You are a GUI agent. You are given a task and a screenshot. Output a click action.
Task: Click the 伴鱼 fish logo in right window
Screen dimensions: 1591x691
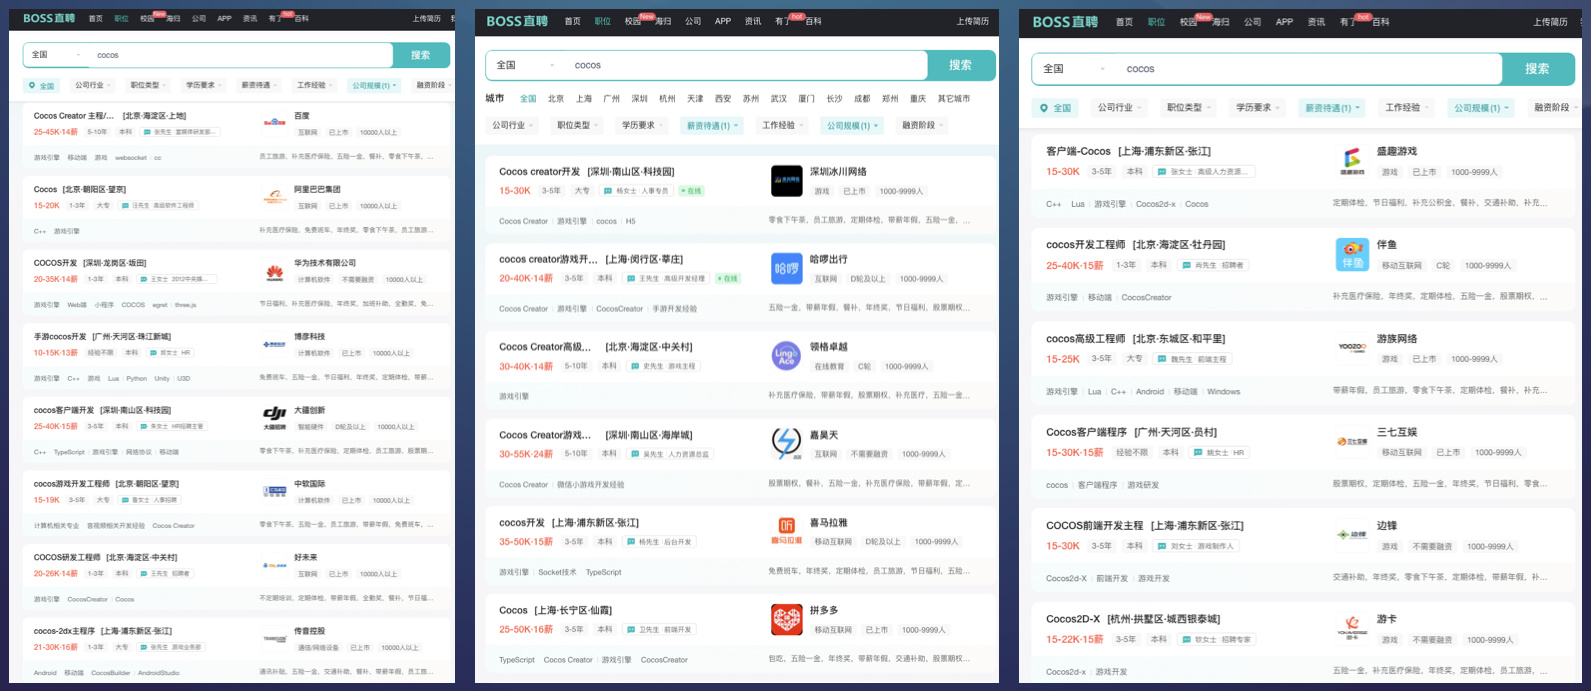pyautogui.click(x=1352, y=254)
